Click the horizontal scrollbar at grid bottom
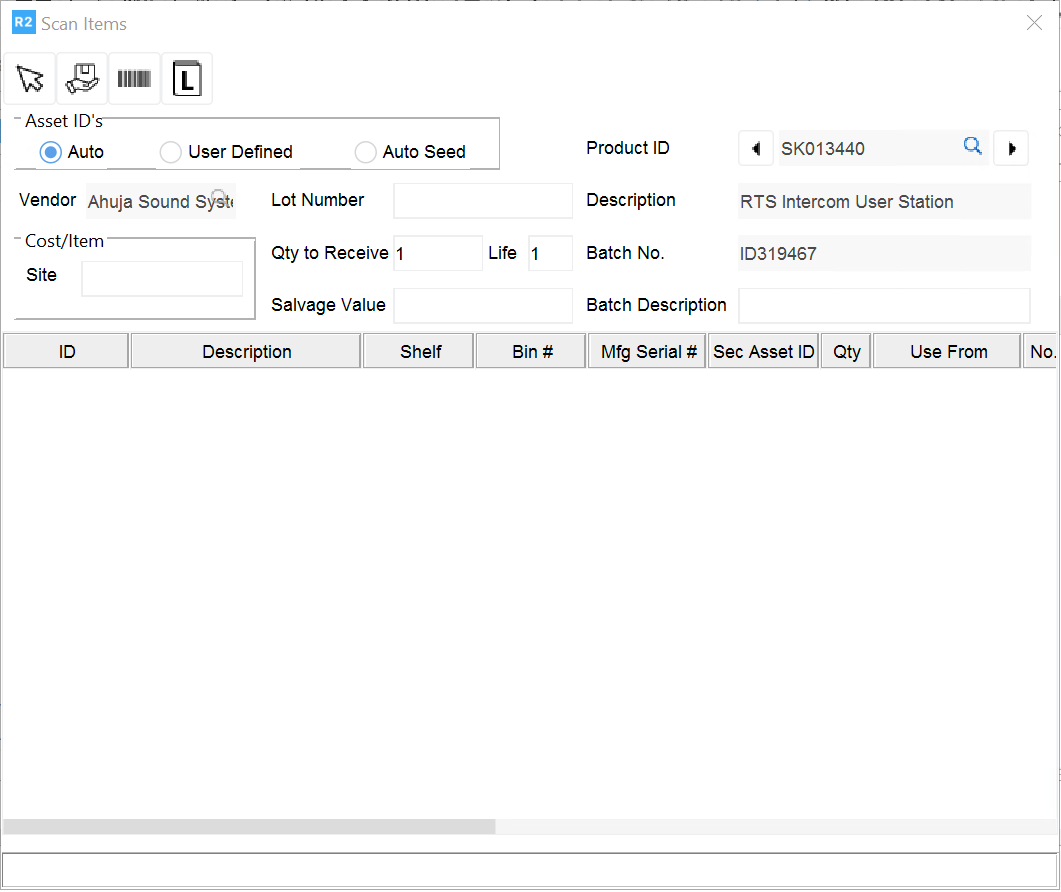The image size is (1061, 892). pyautogui.click(x=249, y=827)
